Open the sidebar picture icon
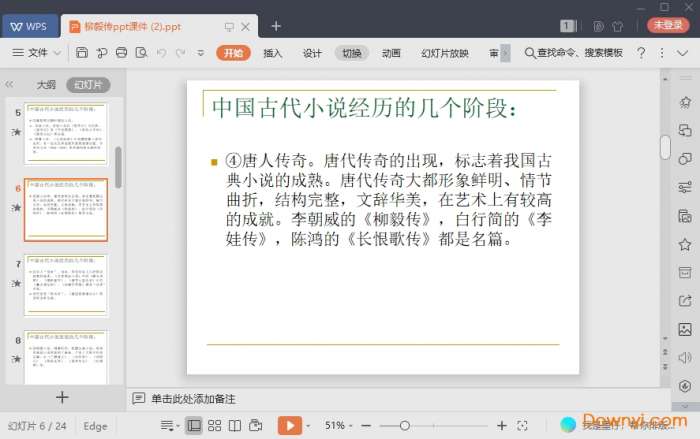The image size is (700, 439). [685, 329]
